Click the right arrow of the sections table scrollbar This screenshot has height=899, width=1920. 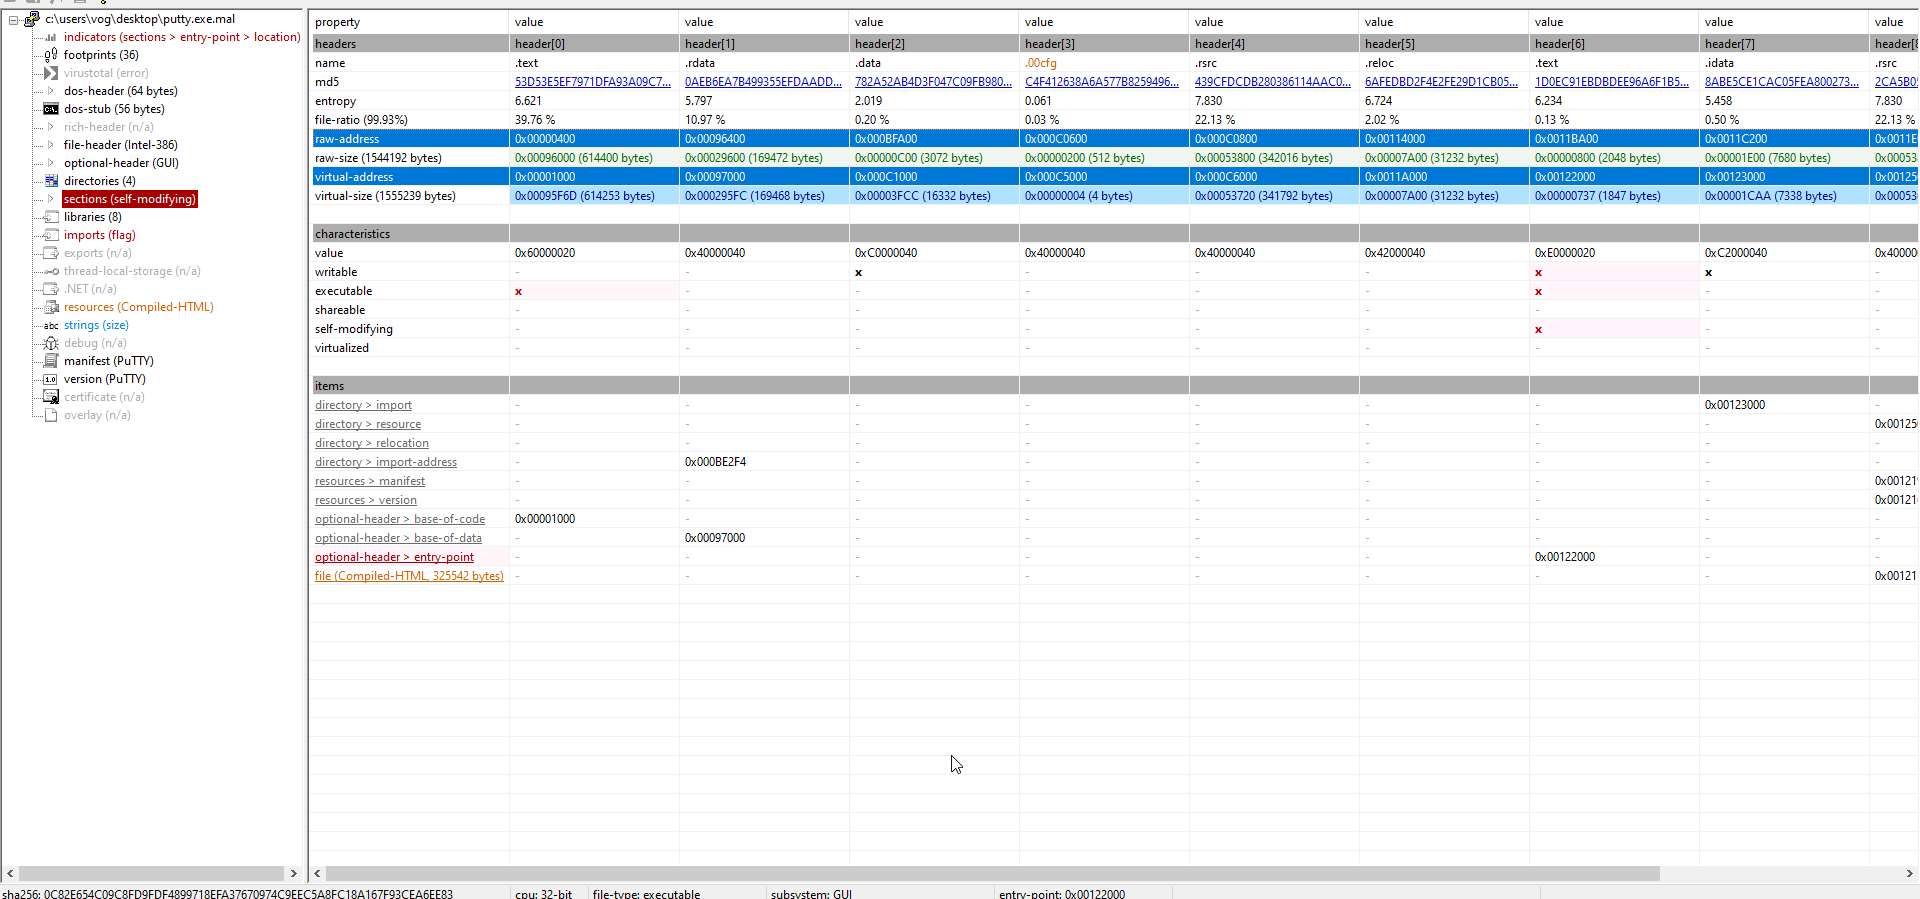(x=1909, y=873)
